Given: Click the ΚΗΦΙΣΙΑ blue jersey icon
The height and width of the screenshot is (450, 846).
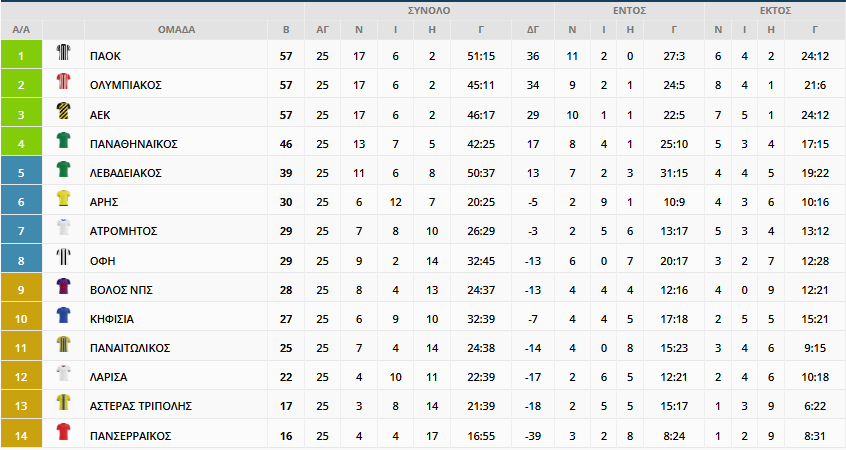Looking at the screenshot, I should point(63,315).
